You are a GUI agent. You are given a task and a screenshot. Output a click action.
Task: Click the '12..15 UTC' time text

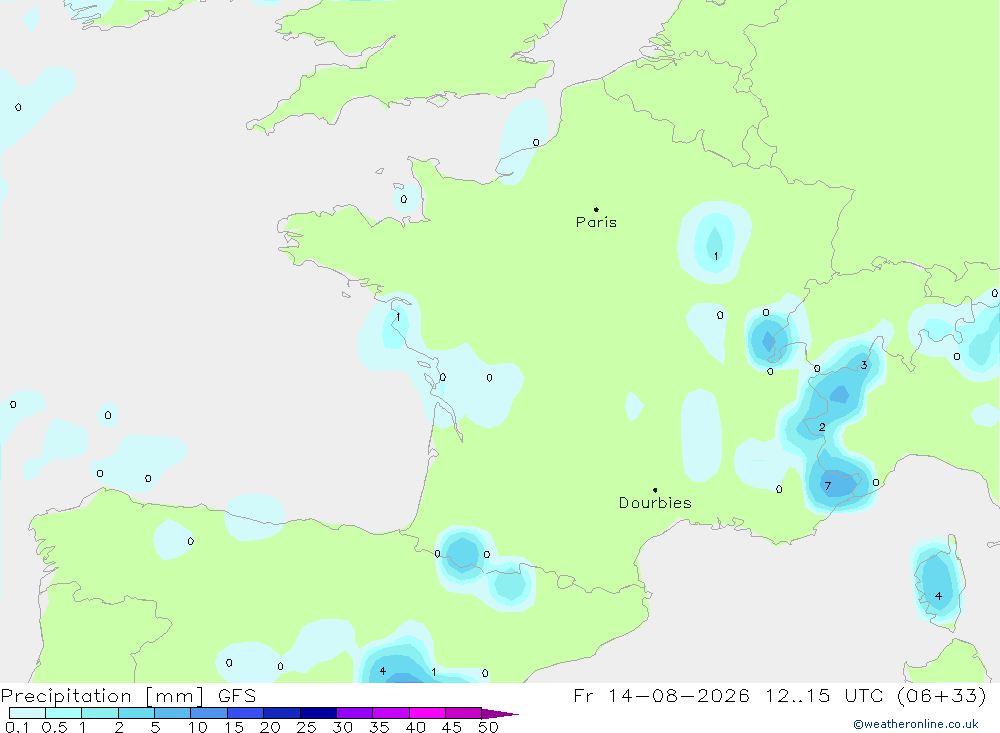[x=825, y=695]
